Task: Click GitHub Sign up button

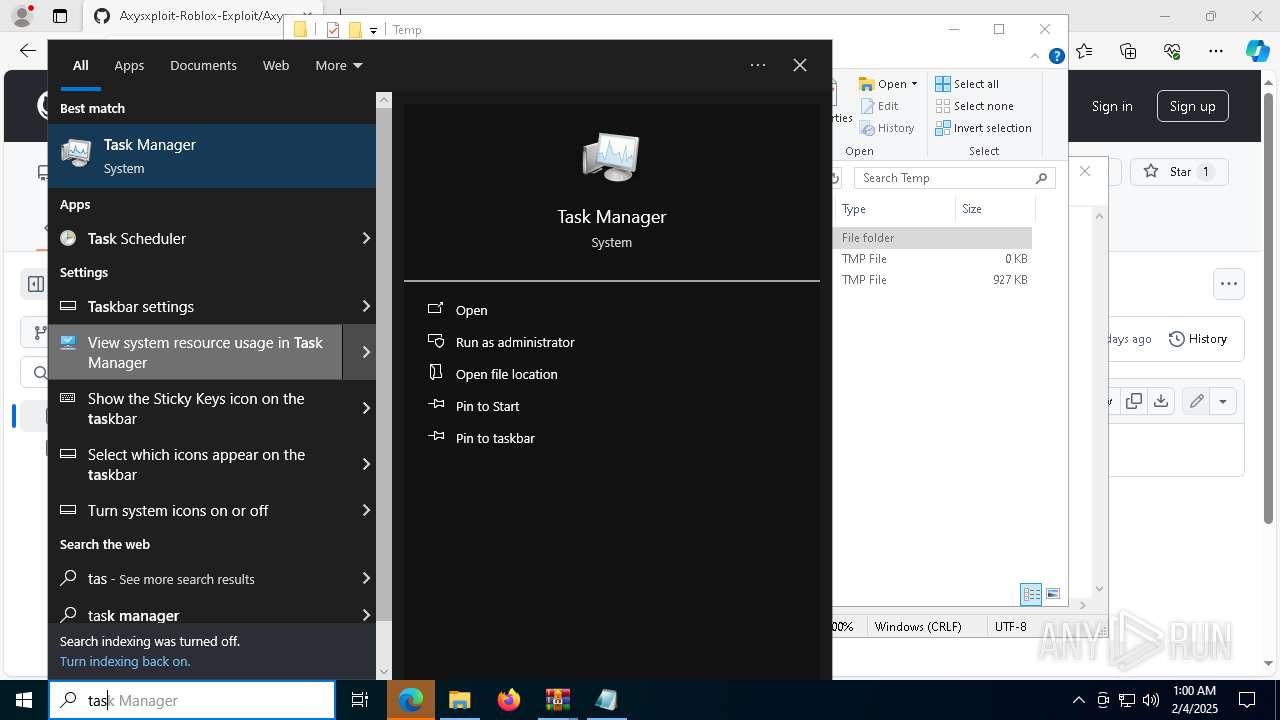Action: [1192, 106]
